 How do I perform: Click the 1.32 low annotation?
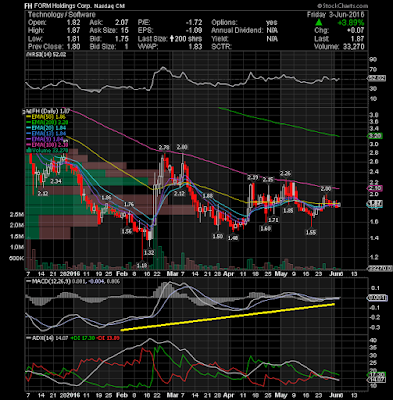[149, 253]
